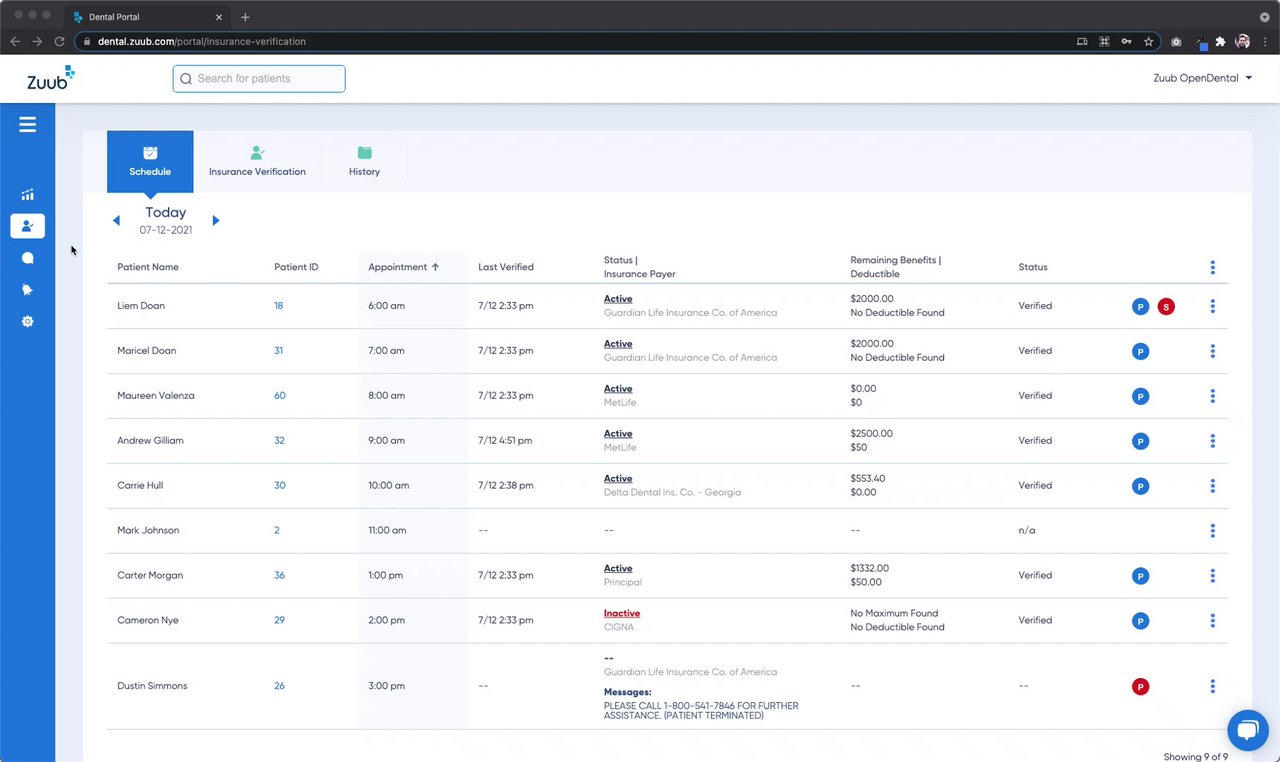
Task: Switch to the History tab
Action: 364,162
